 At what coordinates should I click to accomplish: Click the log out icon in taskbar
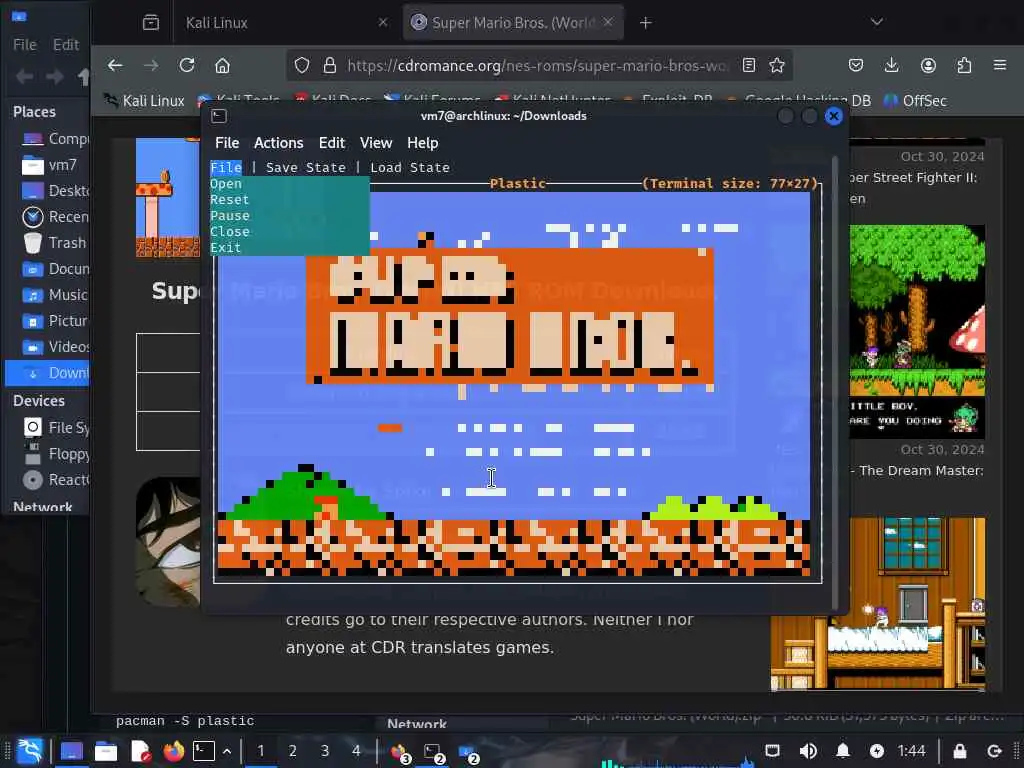click(x=995, y=751)
